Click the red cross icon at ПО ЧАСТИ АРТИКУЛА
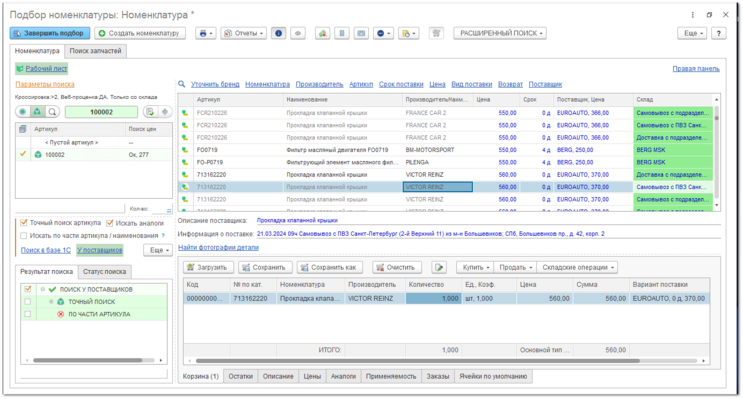The image size is (743, 399). tap(61, 314)
